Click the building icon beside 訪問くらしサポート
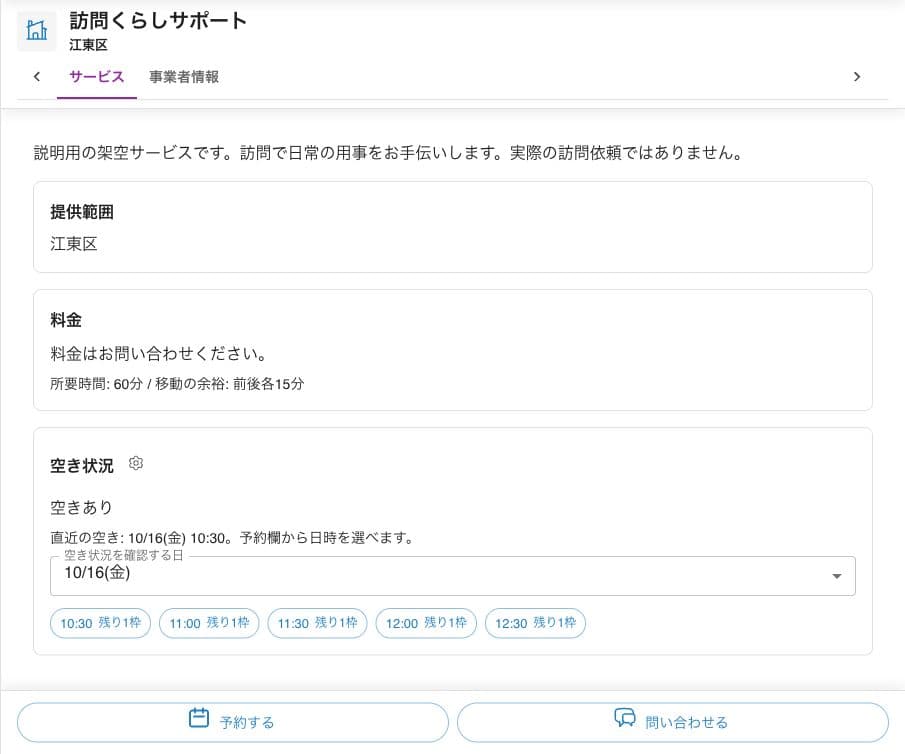 point(37,31)
